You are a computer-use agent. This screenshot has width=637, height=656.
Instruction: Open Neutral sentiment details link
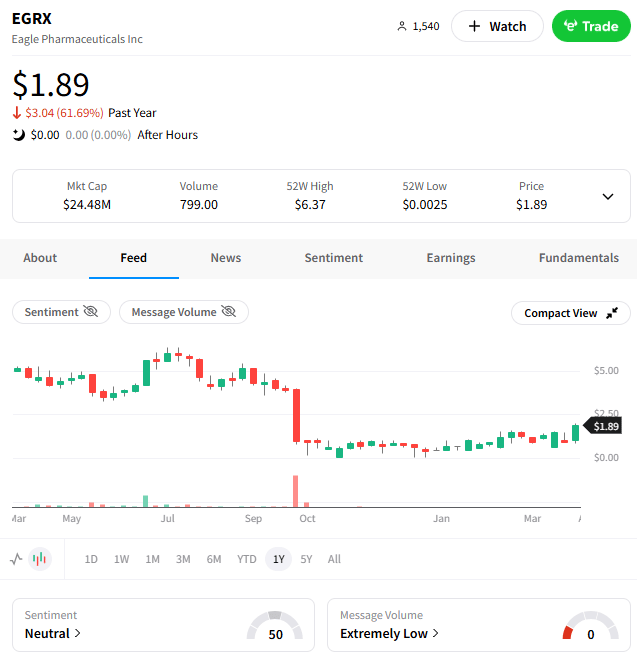coord(53,633)
